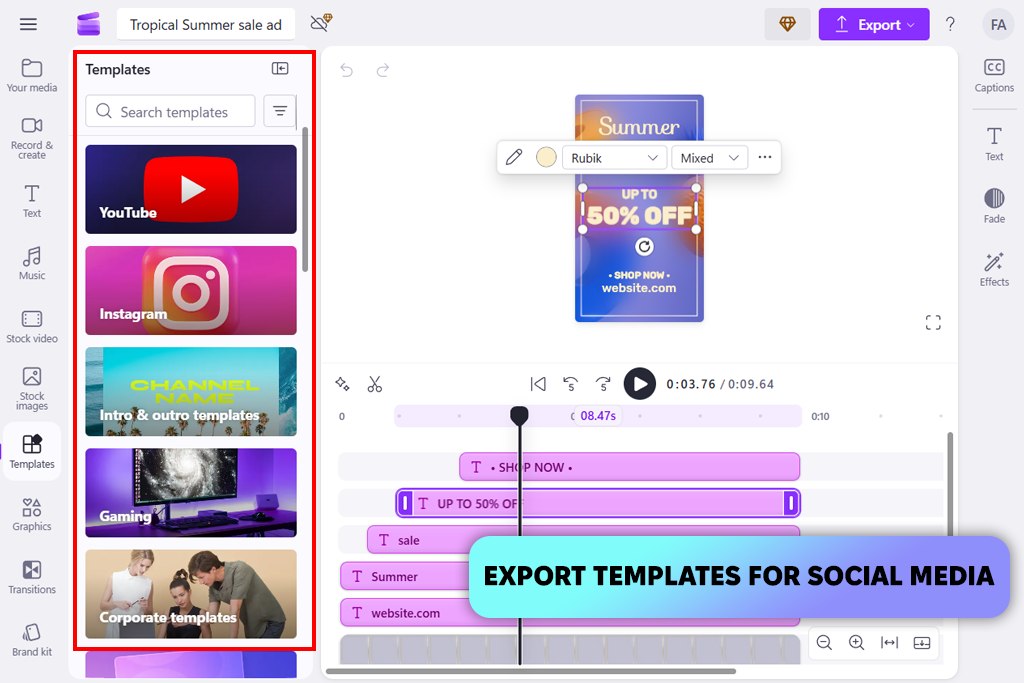Click the Search templates field

click(x=170, y=111)
